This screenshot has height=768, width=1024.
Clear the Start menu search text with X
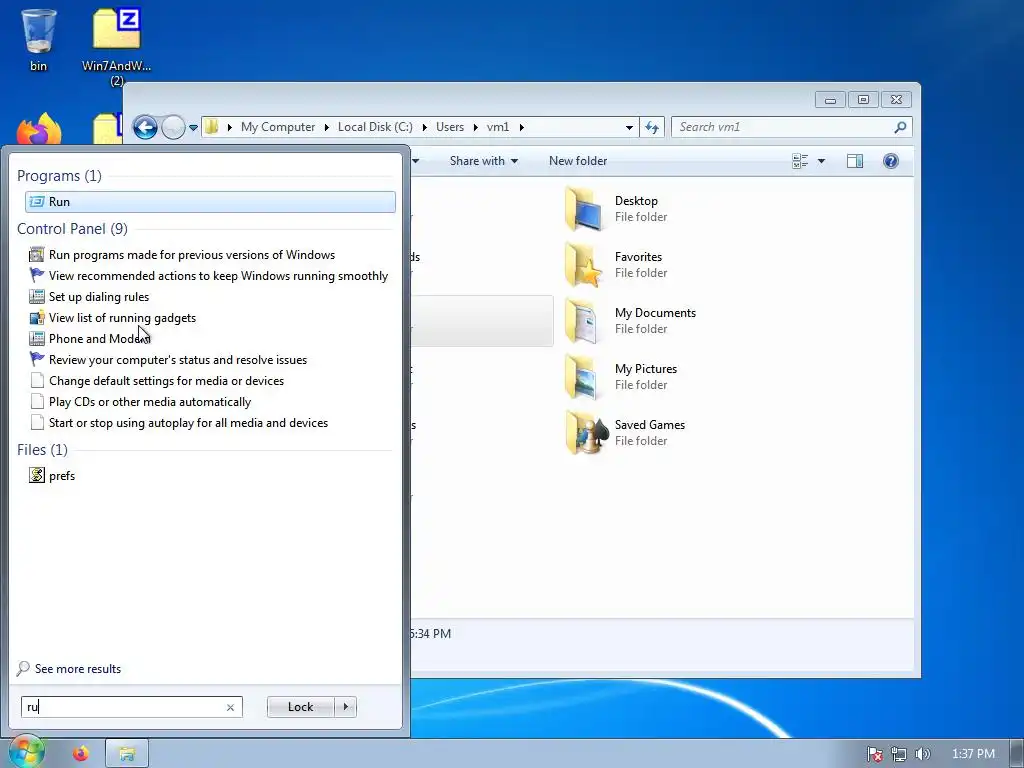[x=230, y=707]
